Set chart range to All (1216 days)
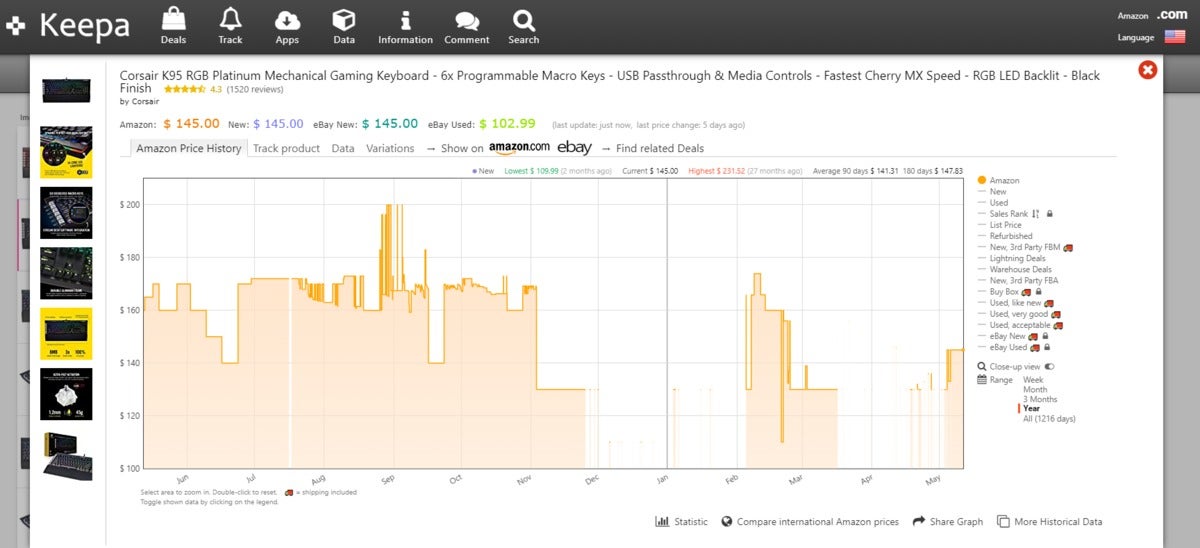Screen dimensions: 1200x548 point(1049,419)
